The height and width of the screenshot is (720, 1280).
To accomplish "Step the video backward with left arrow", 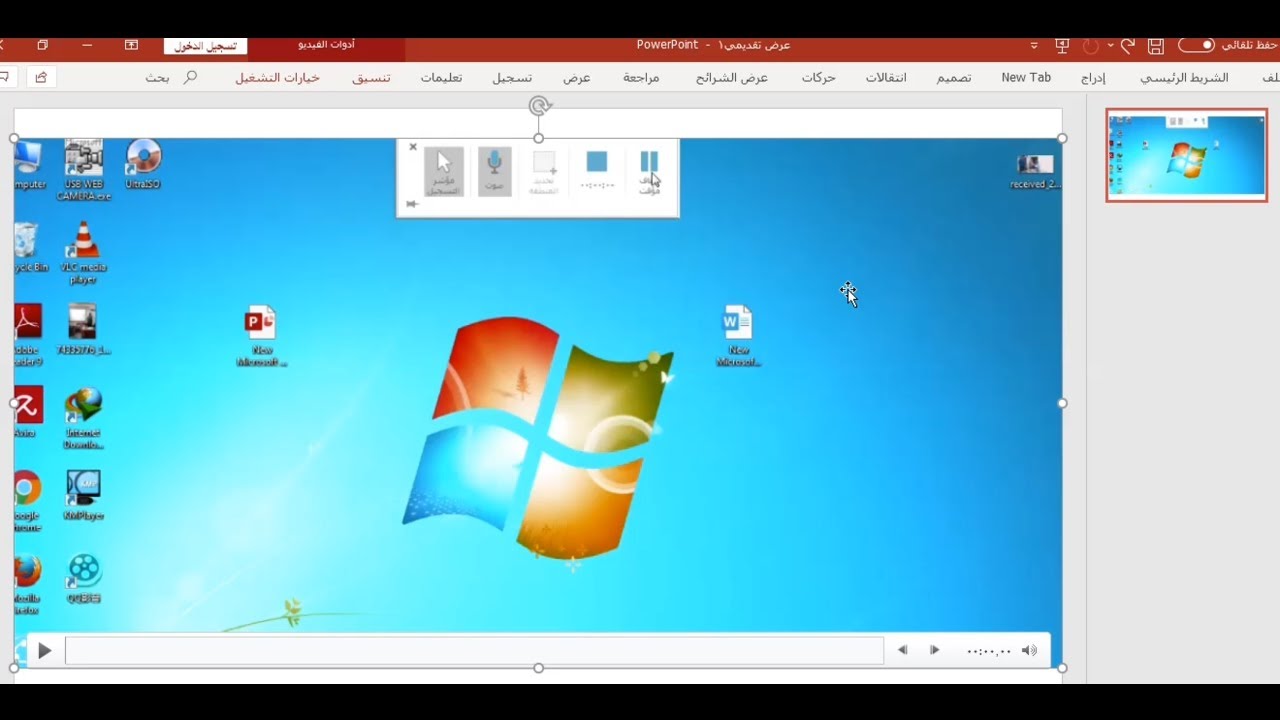I will pyautogui.click(x=903, y=650).
